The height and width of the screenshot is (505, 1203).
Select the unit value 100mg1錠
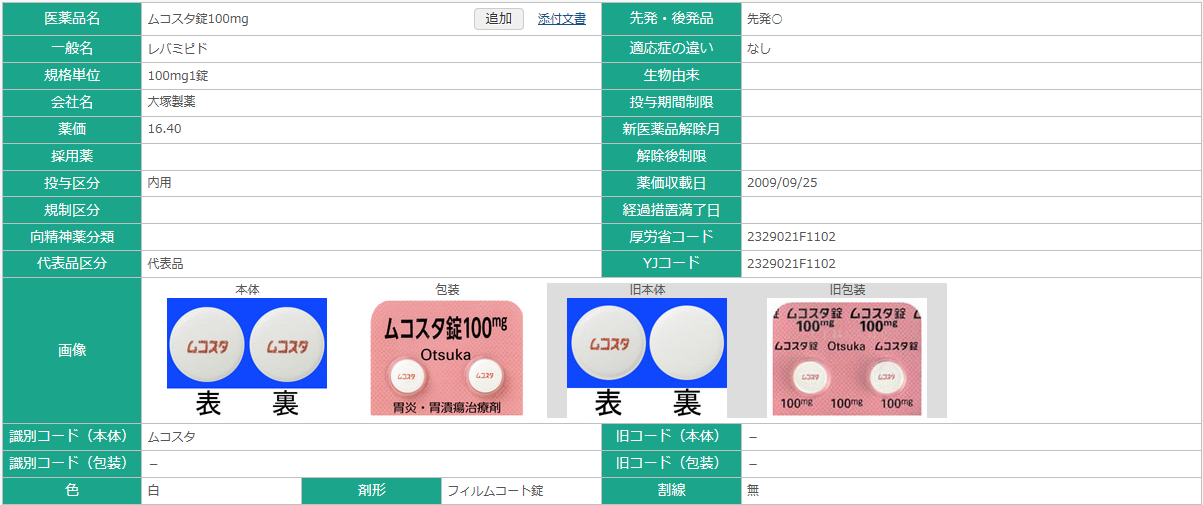177,75
